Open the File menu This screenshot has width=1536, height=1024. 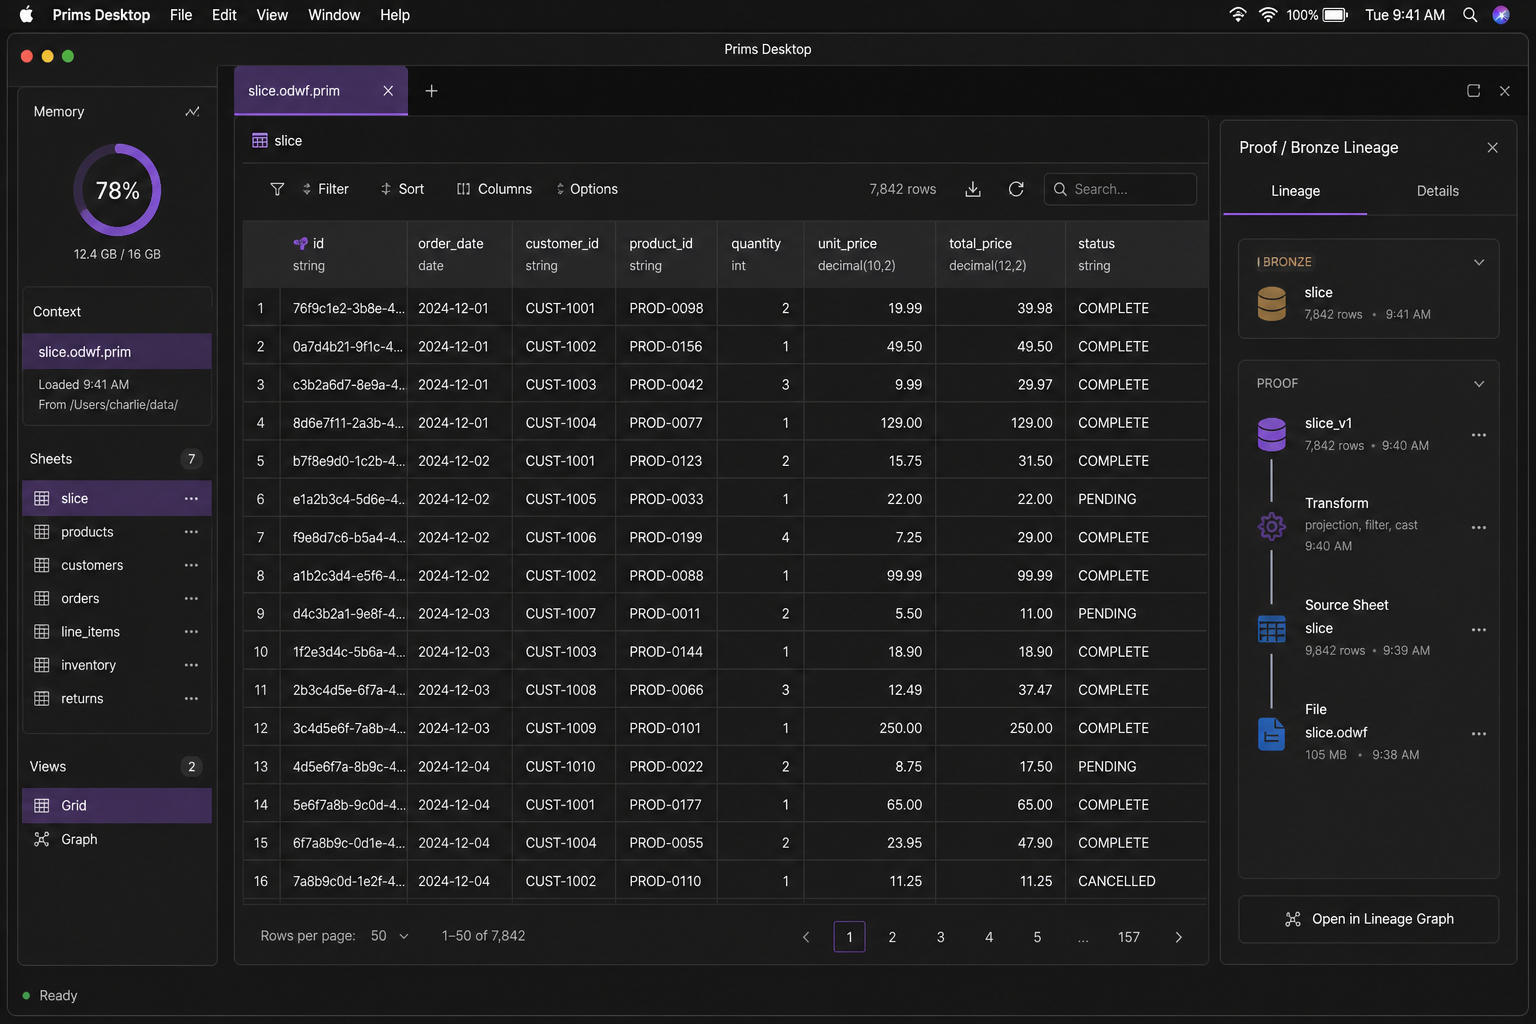(x=181, y=15)
